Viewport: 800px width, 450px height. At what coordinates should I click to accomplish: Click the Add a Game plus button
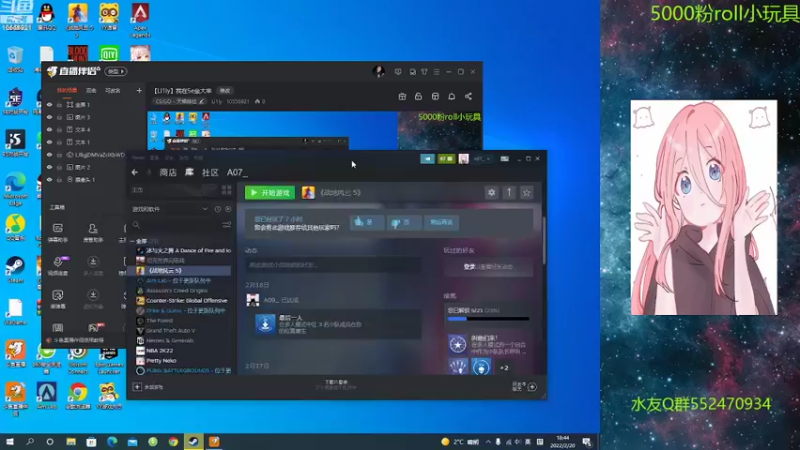137,387
